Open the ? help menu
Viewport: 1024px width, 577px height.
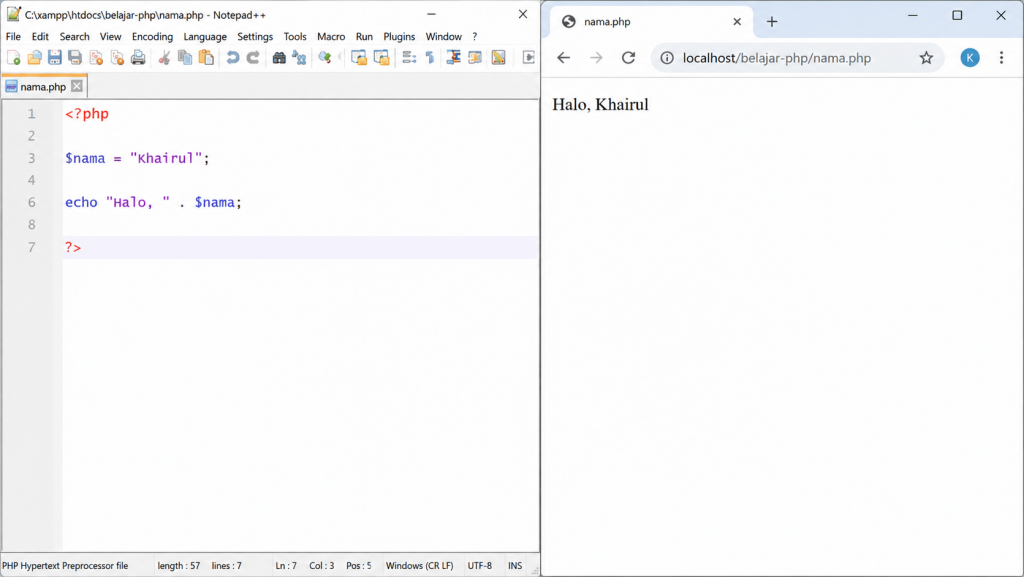[475, 37]
